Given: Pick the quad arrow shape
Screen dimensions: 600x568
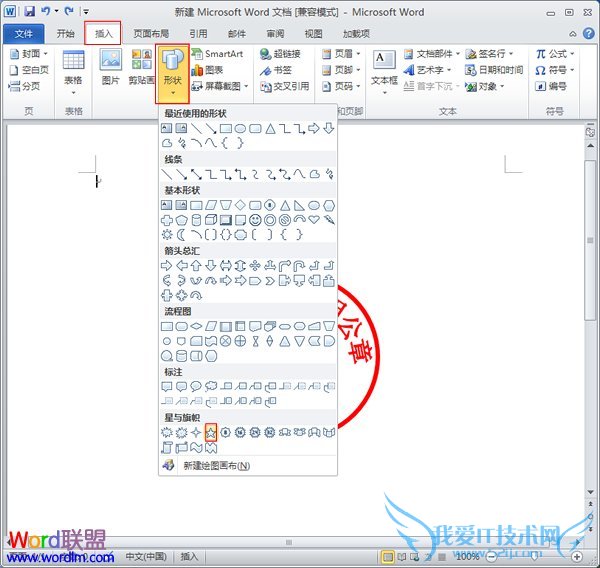Looking at the screenshot, I should (x=255, y=265).
